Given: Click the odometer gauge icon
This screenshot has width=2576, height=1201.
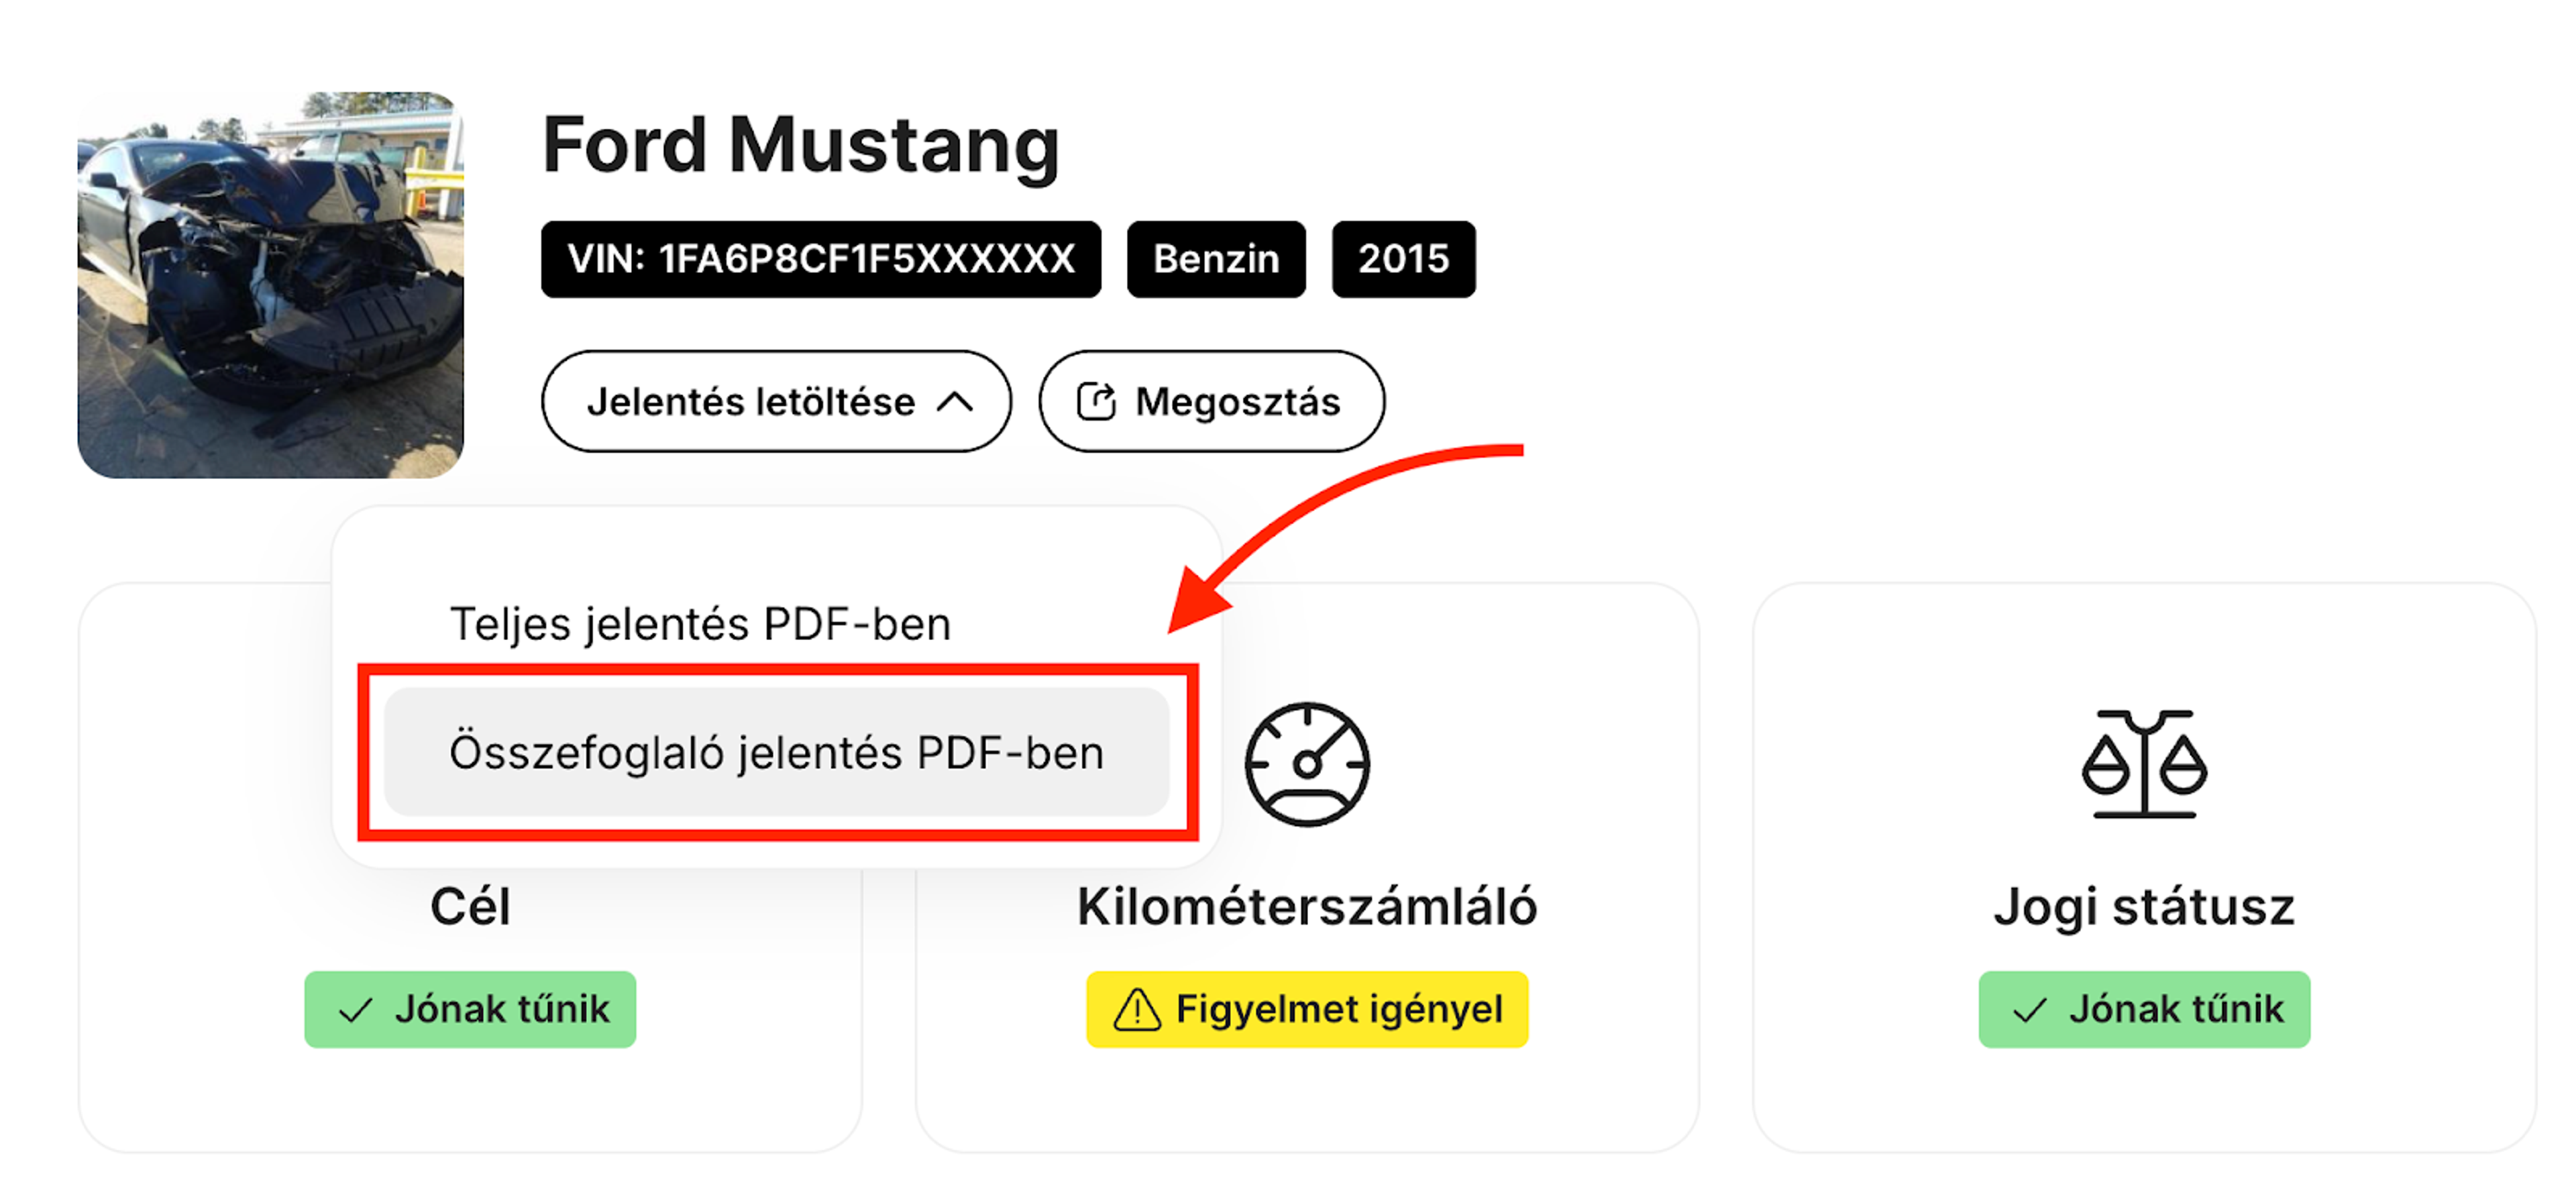Looking at the screenshot, I should point(1307,764).
